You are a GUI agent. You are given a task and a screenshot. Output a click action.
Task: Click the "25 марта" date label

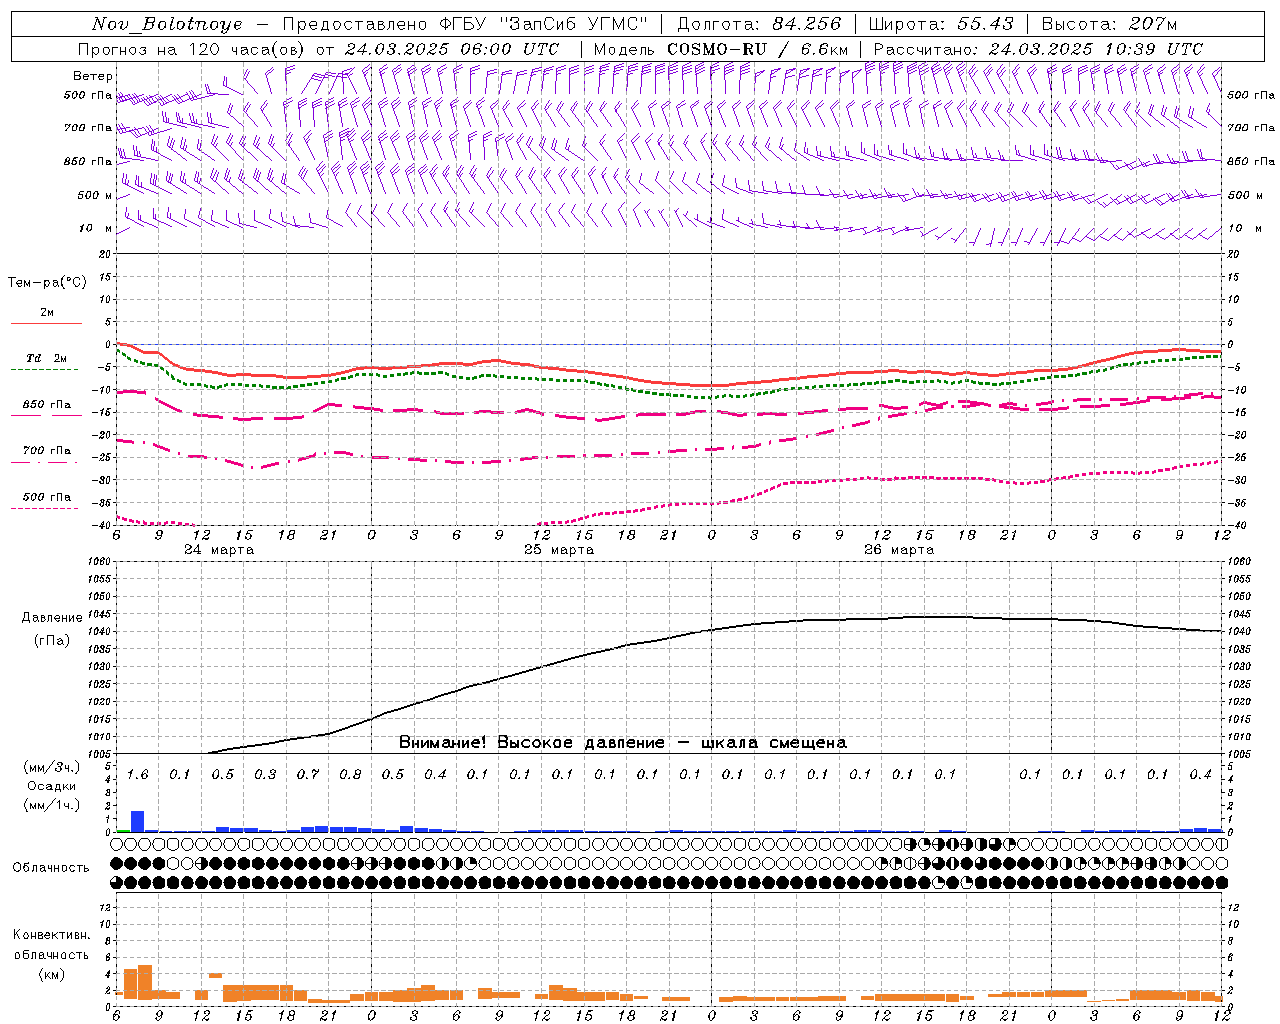click(x=559, y=550)
